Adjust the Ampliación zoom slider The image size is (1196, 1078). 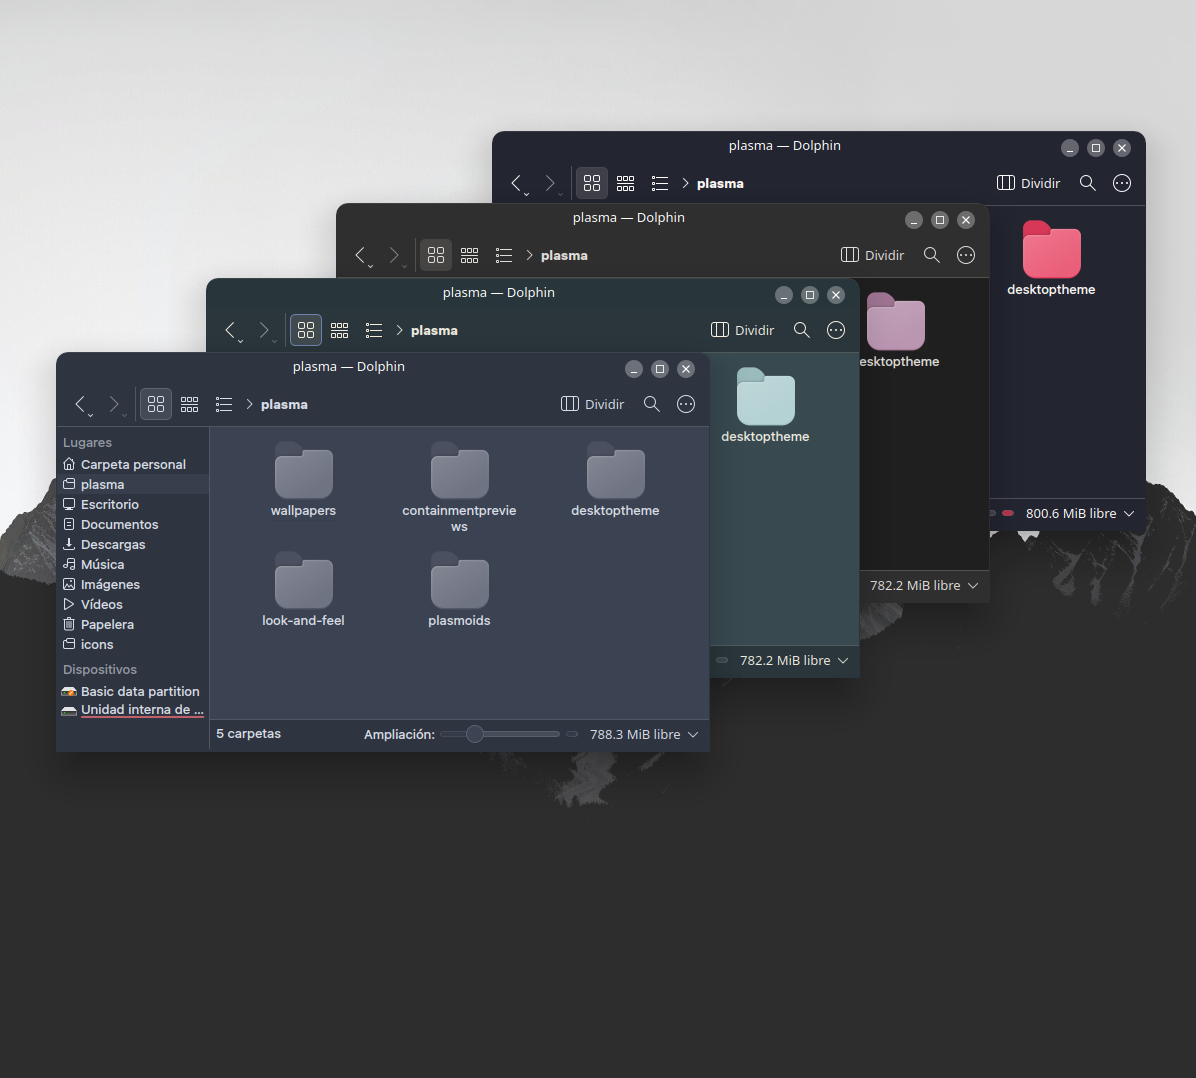pyautogui.click(x=500, y=734)
